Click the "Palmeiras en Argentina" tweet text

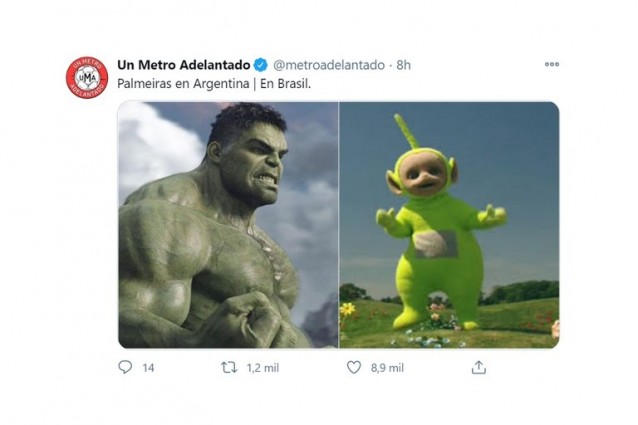click(x=177, y=83)
